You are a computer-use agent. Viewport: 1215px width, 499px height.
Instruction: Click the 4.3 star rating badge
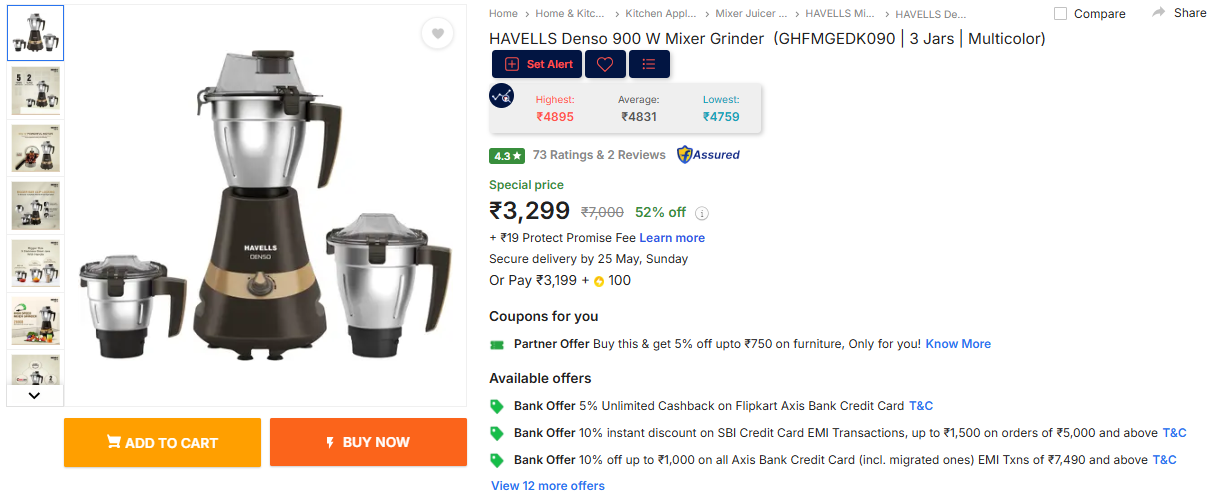click(x=507, y=156)
